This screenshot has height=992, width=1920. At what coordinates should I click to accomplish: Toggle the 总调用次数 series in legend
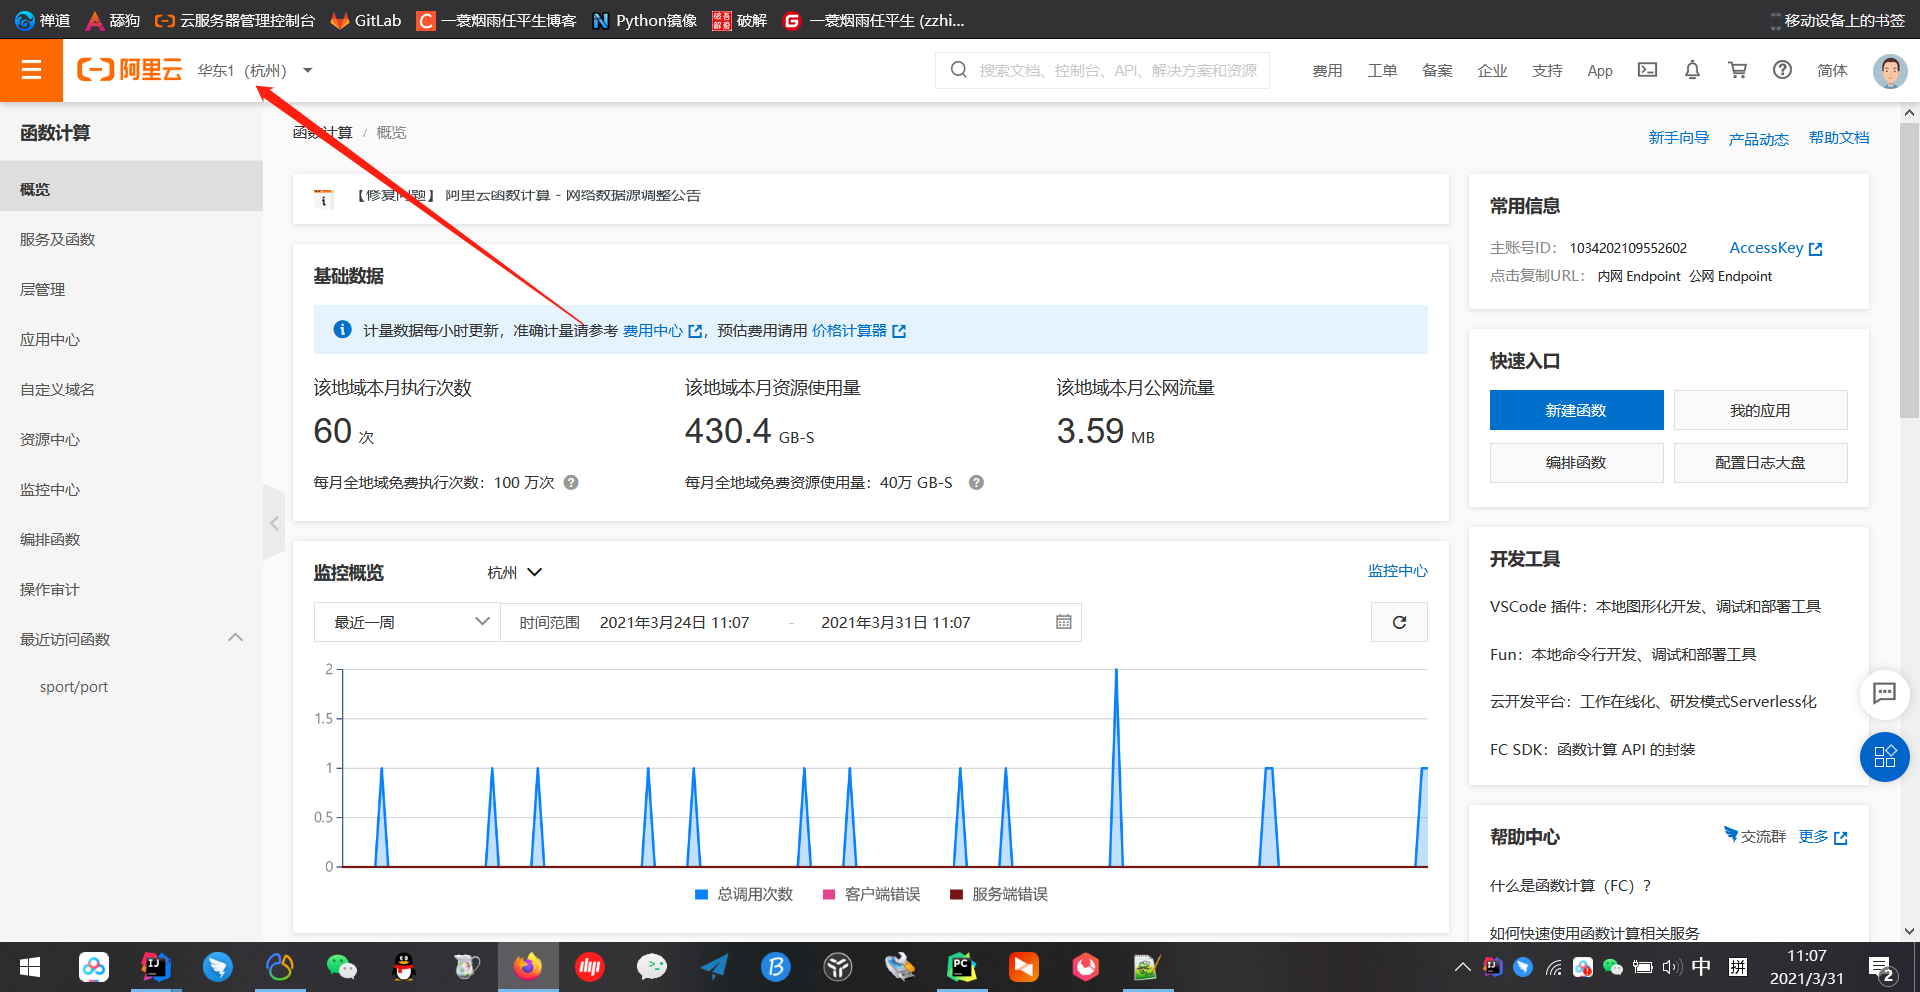(744, 894)
